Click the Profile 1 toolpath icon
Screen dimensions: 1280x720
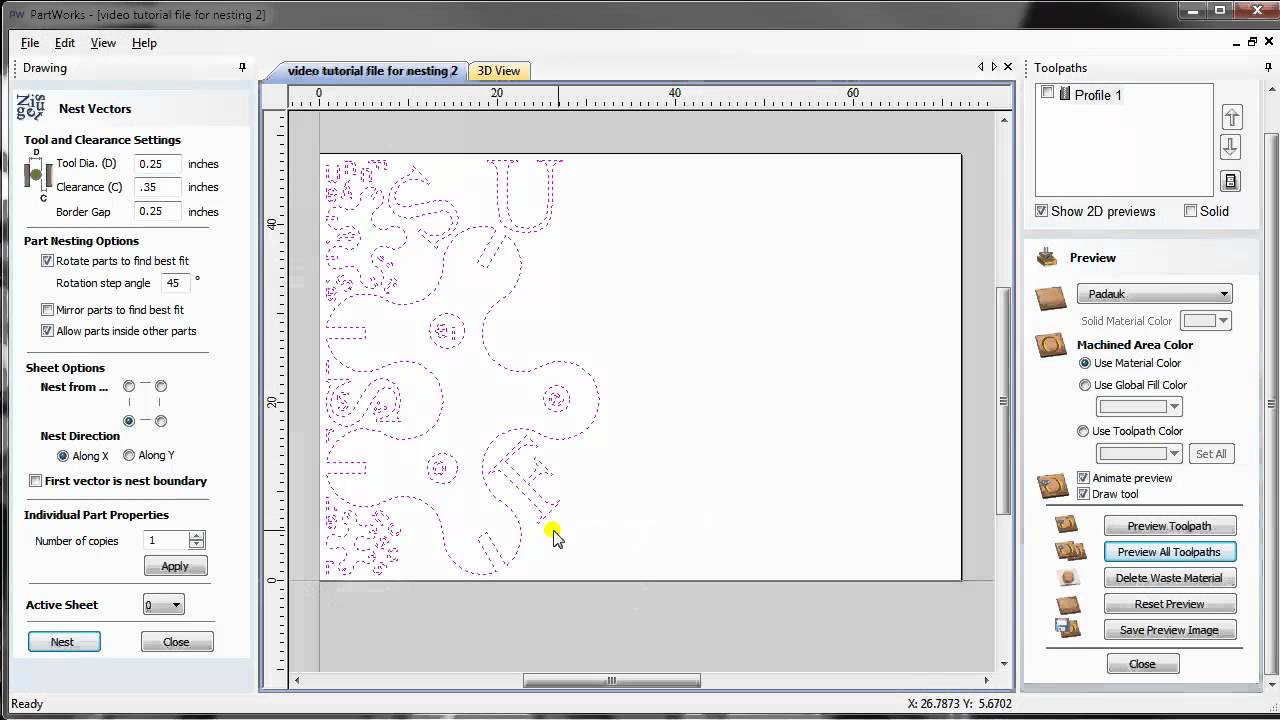[x=1065, y=94]
